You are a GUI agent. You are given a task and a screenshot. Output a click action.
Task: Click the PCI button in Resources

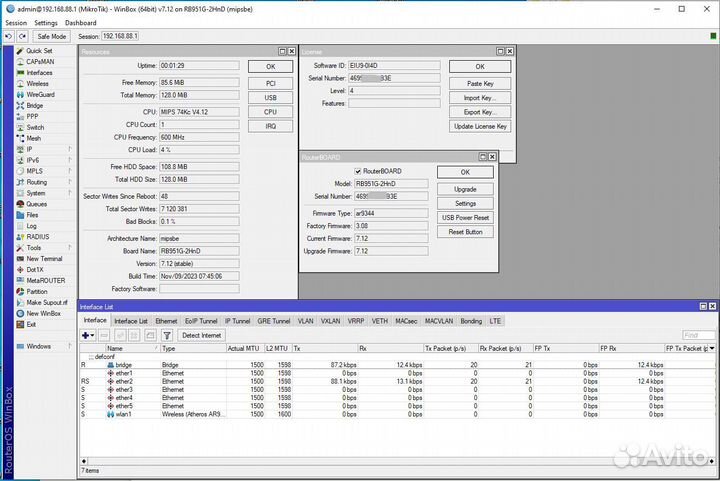[x=270, y=84]
